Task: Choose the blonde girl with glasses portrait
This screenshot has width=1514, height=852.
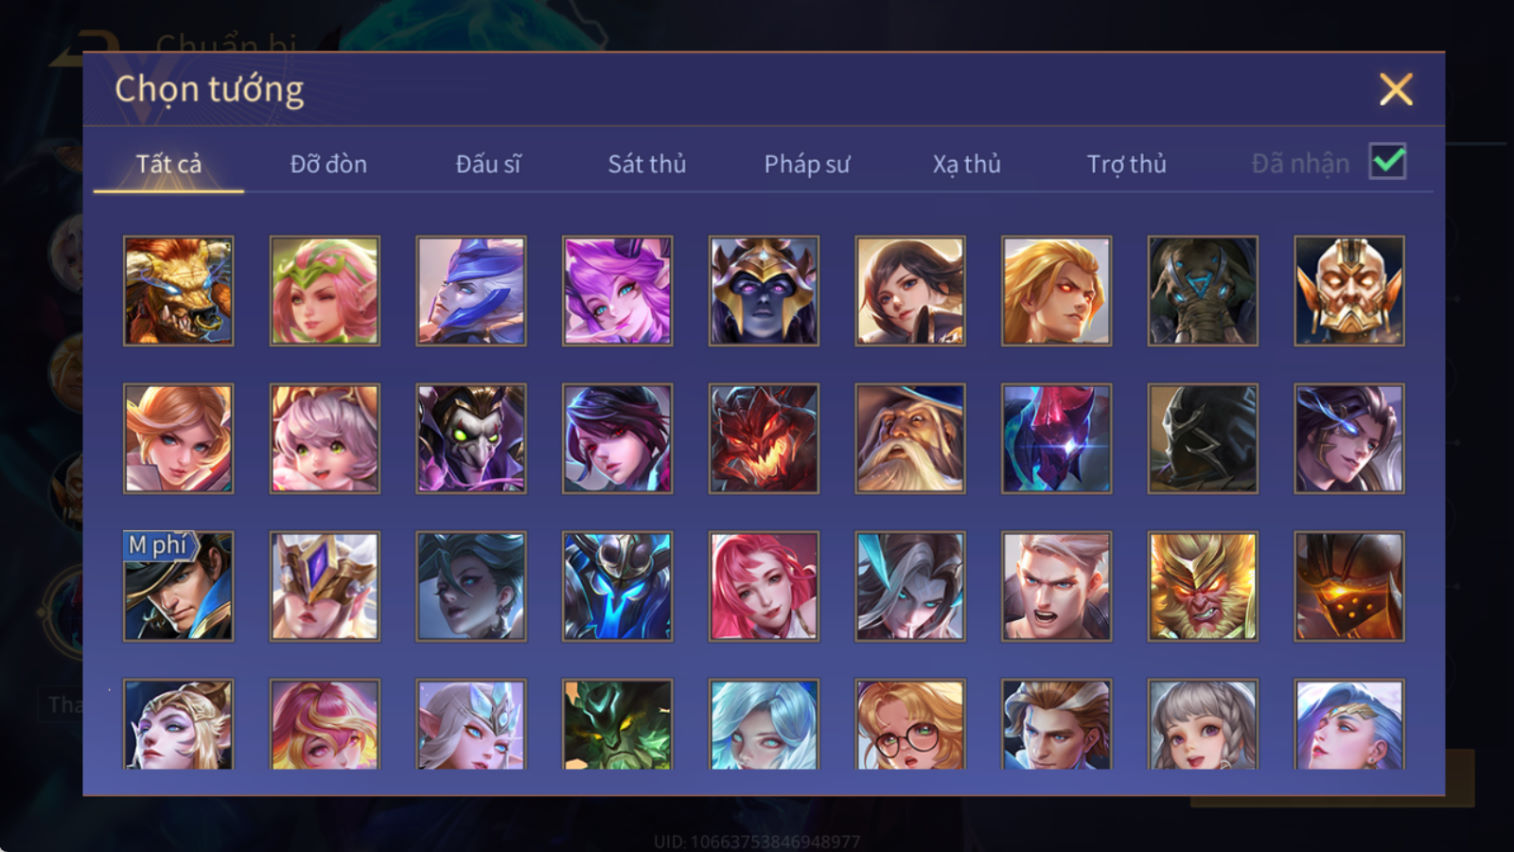Action: click(910, 724)
